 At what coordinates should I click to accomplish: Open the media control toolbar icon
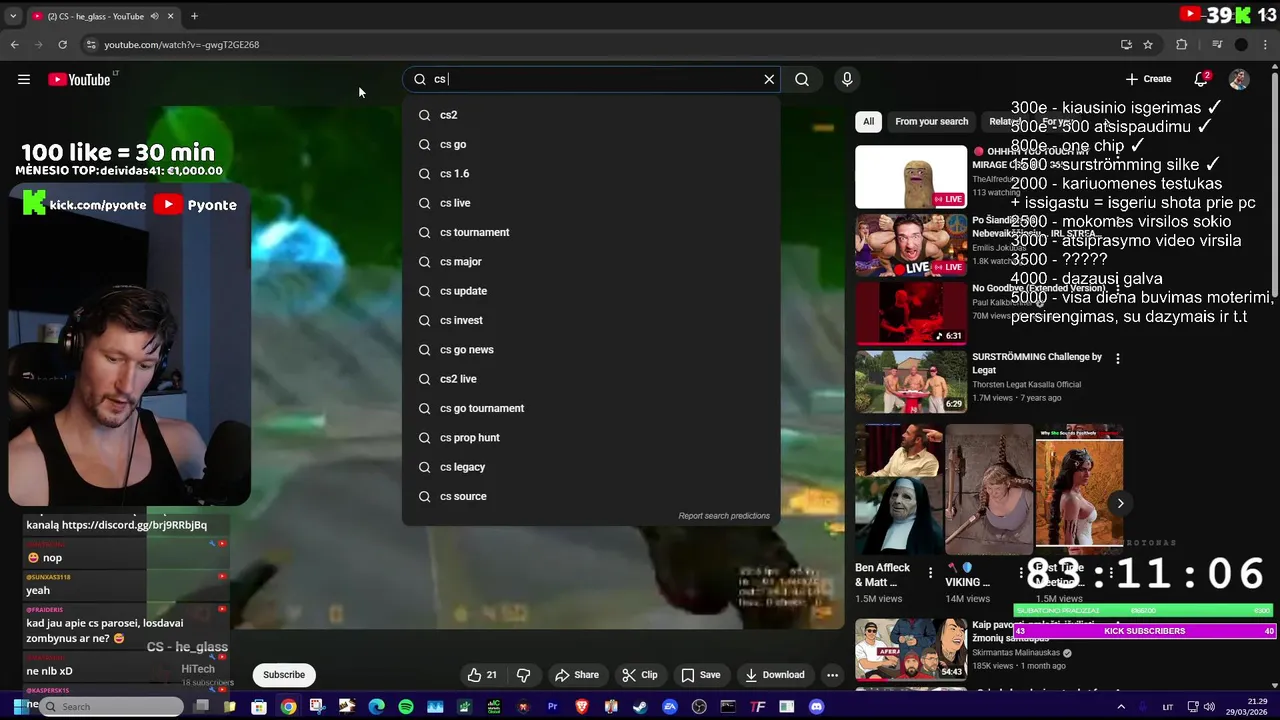1217,44
